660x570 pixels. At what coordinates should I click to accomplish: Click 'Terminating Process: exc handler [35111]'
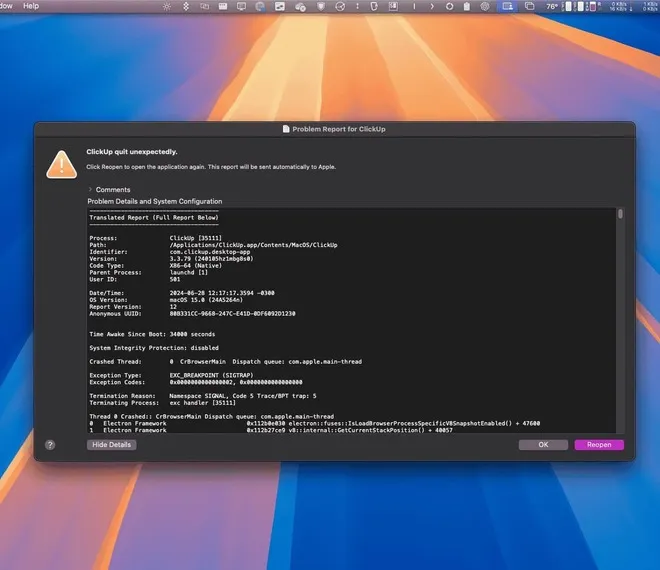pos(162,403)
